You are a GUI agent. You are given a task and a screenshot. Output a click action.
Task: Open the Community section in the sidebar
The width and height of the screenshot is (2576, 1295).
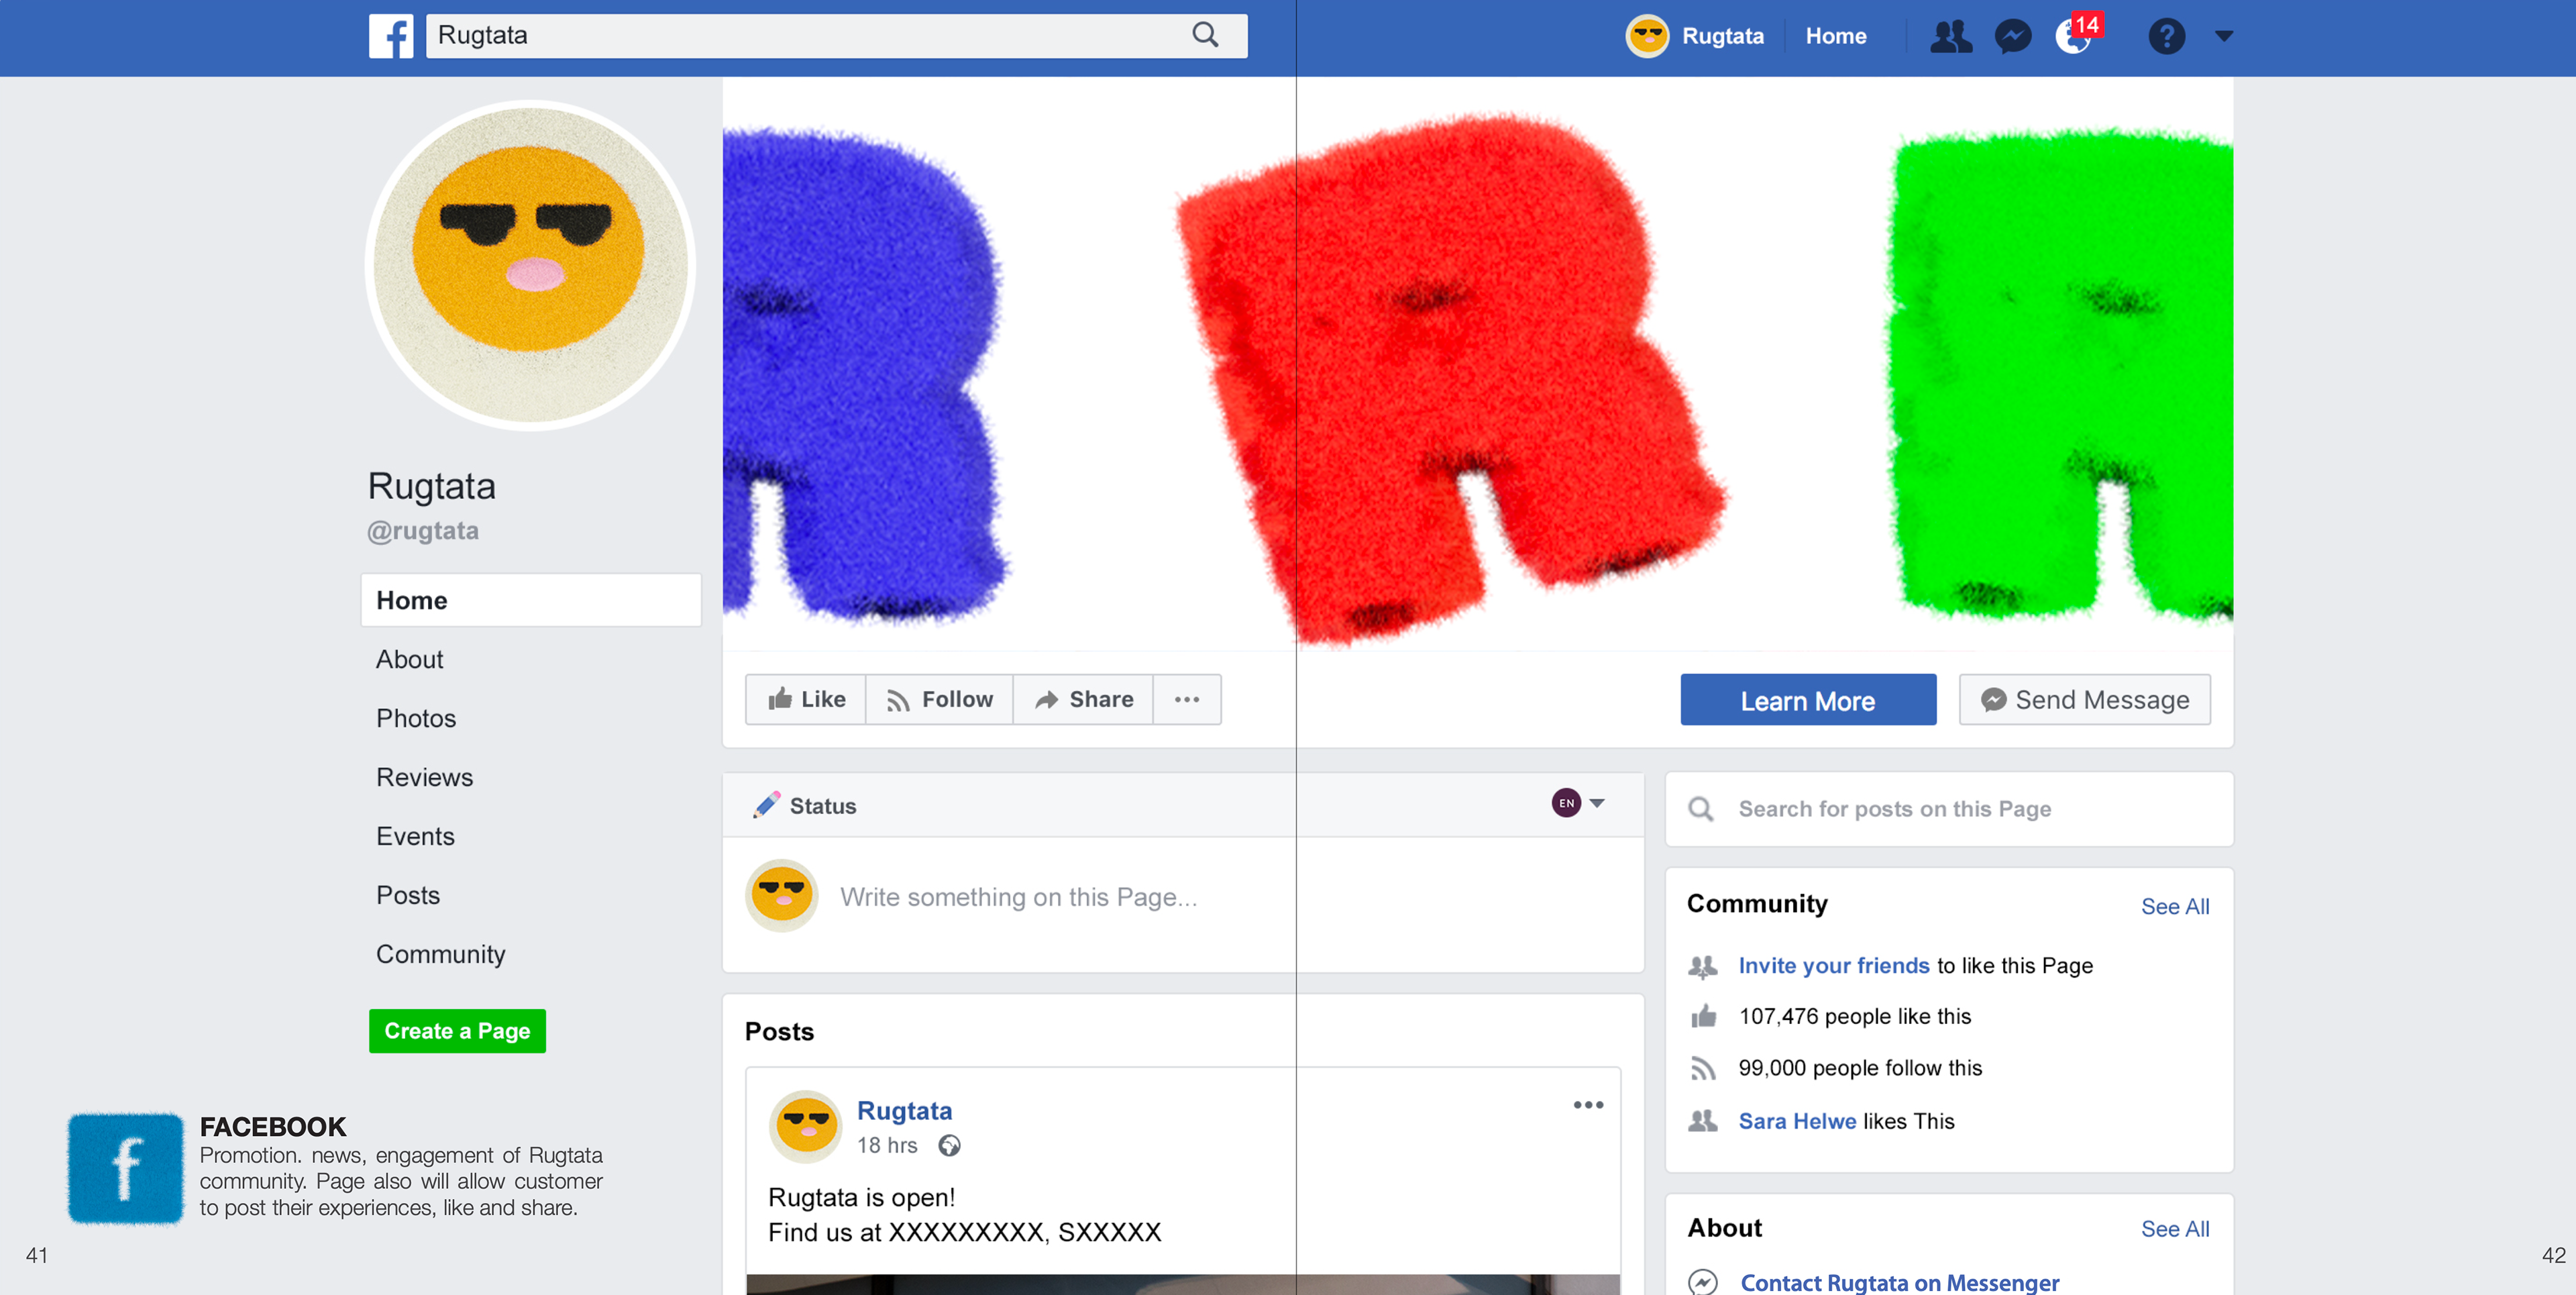(x=440, y=954)
